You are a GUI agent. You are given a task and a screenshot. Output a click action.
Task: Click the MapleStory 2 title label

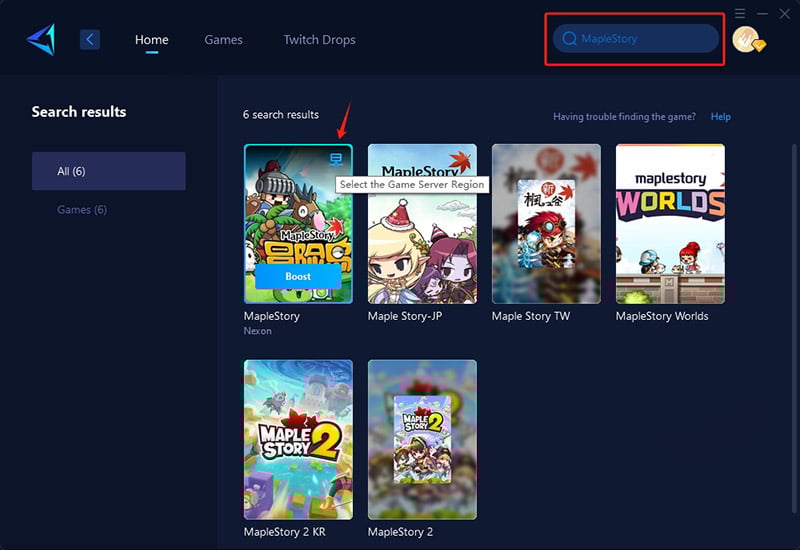click(400, 532)
